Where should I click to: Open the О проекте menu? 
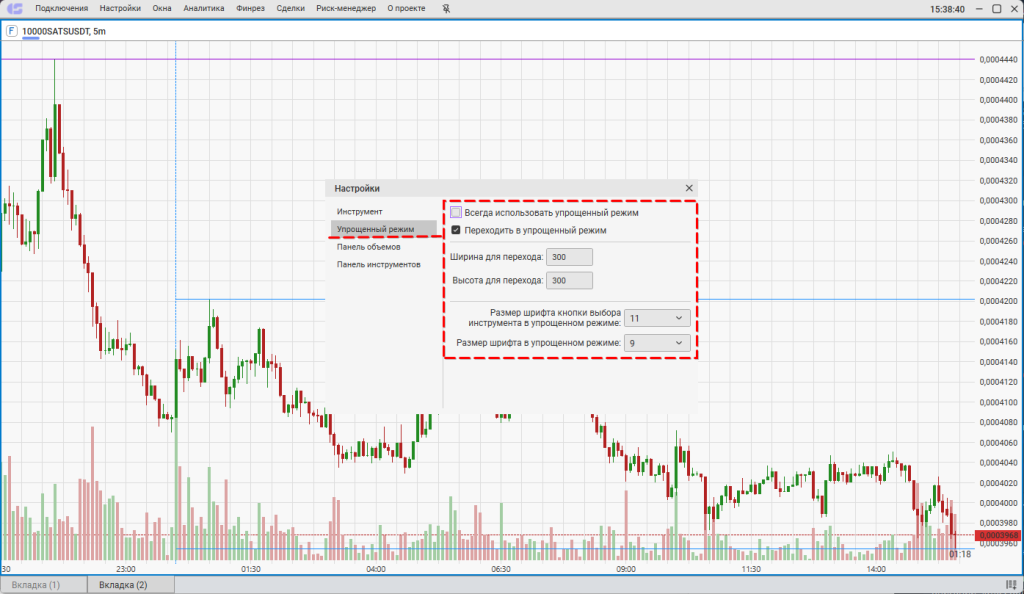tap(406, 8)
